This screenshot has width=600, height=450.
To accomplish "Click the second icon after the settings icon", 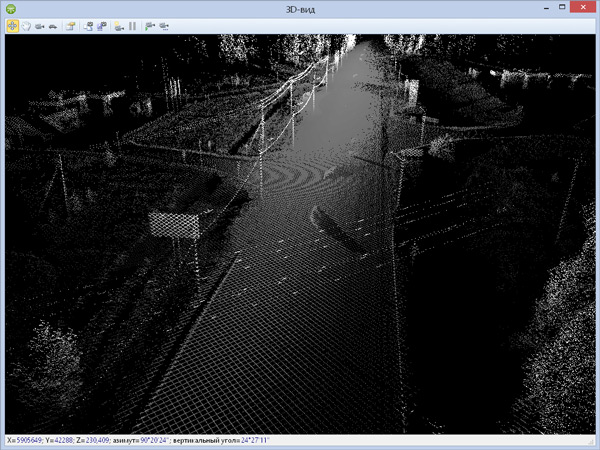I will 102,27.
